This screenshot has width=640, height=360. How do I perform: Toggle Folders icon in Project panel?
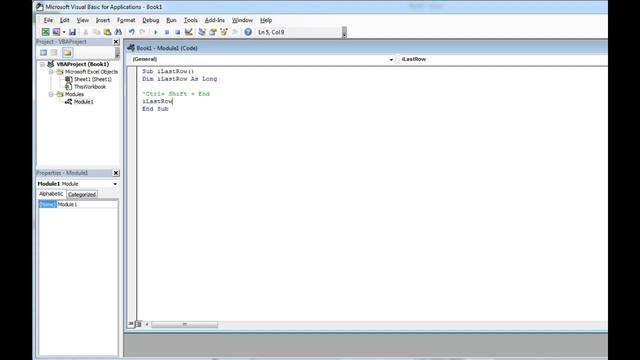point(67,53)
